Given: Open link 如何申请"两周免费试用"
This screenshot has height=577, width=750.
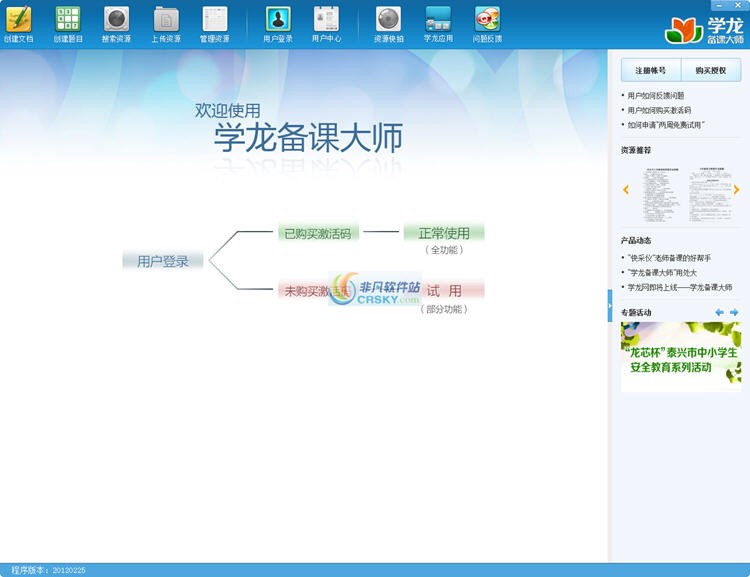Looking at the screenshot, I should 666,125.
